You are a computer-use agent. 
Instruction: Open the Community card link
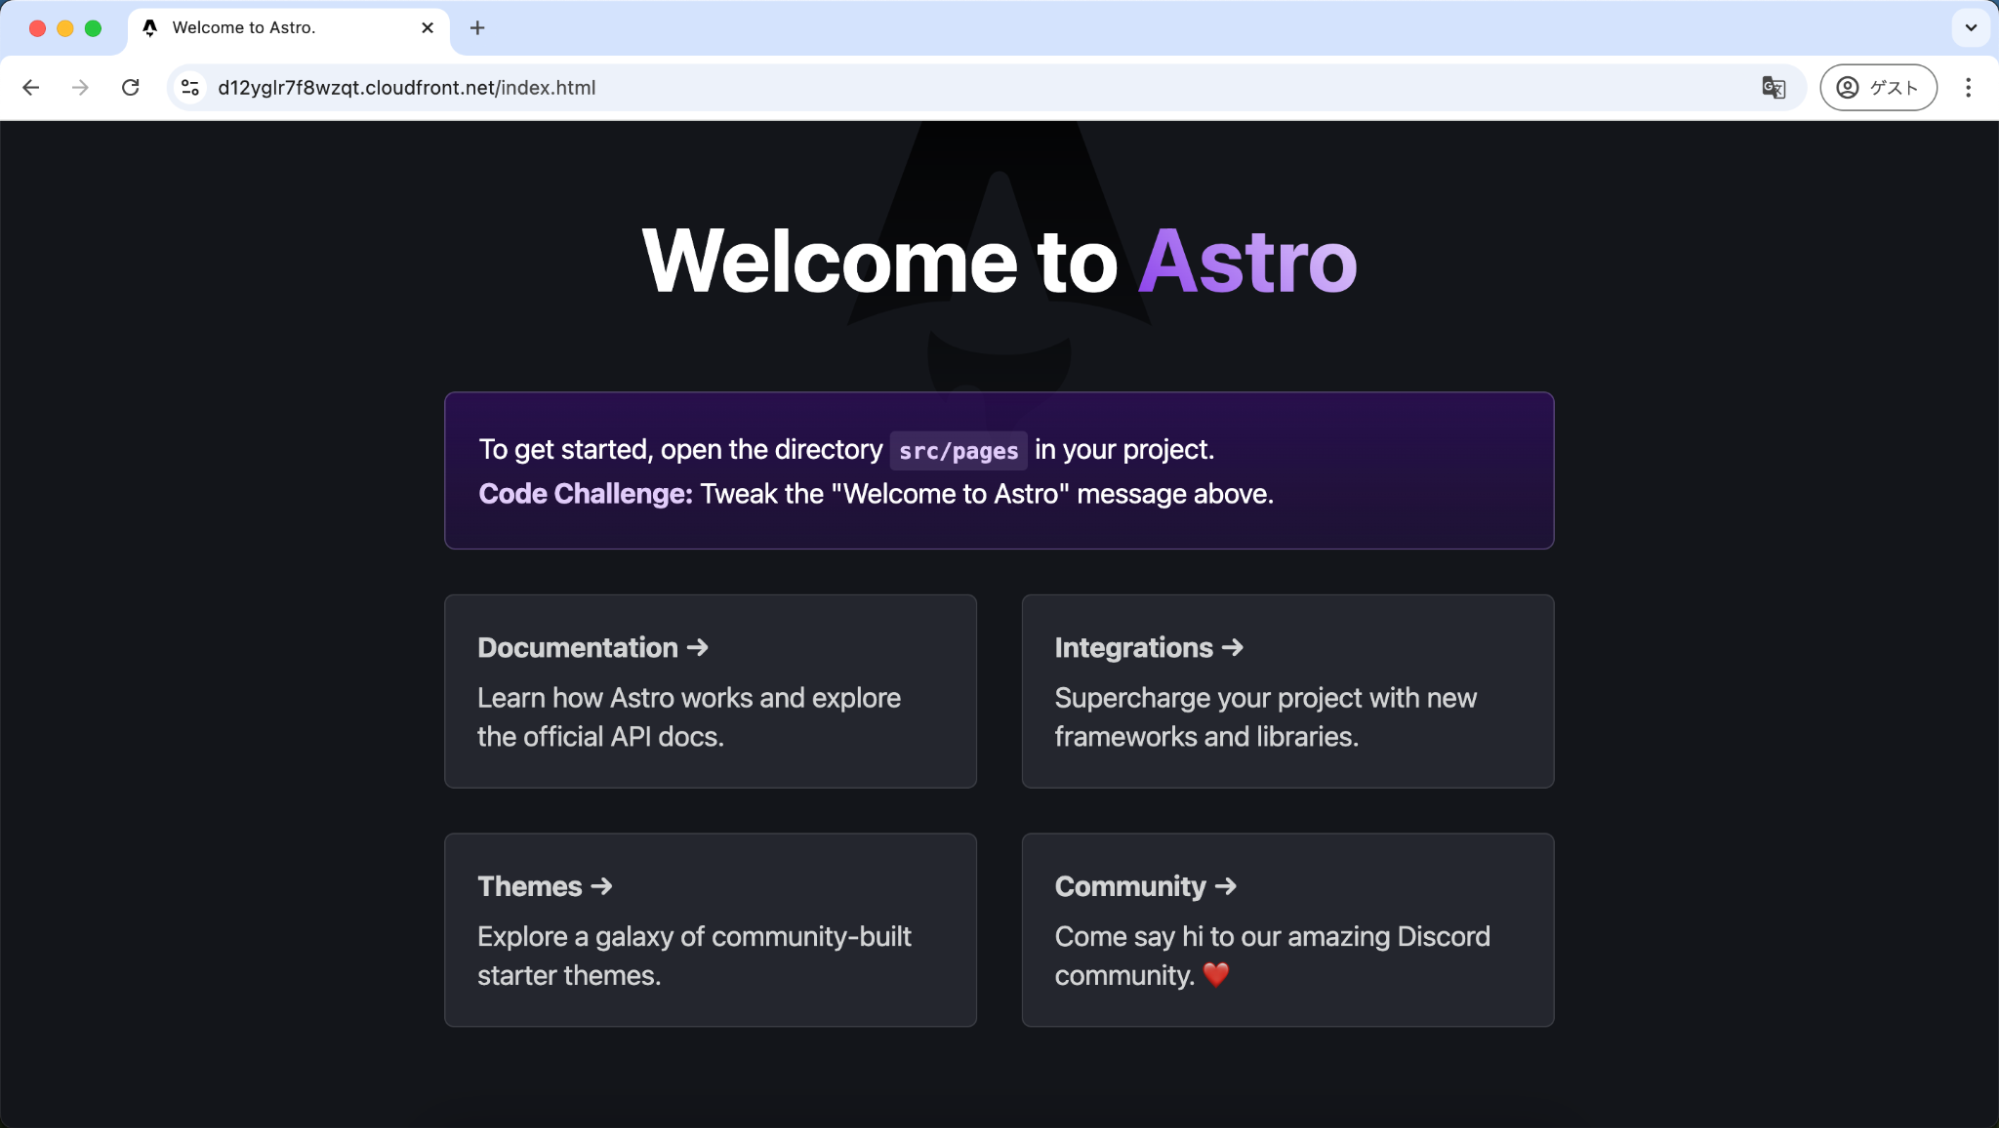[1287, 929]
